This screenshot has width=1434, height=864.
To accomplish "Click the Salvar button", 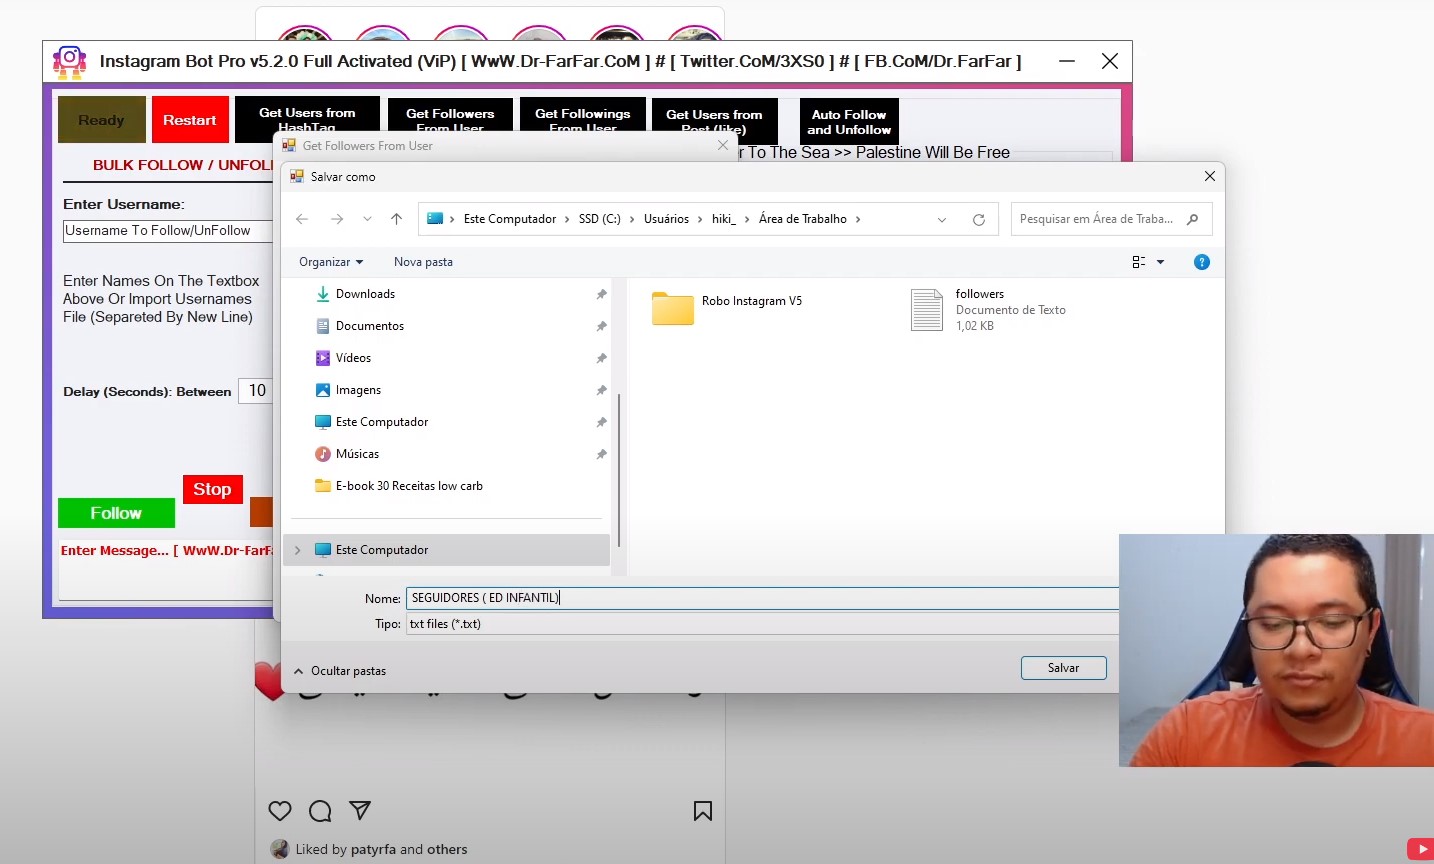I will [1063, 668].
